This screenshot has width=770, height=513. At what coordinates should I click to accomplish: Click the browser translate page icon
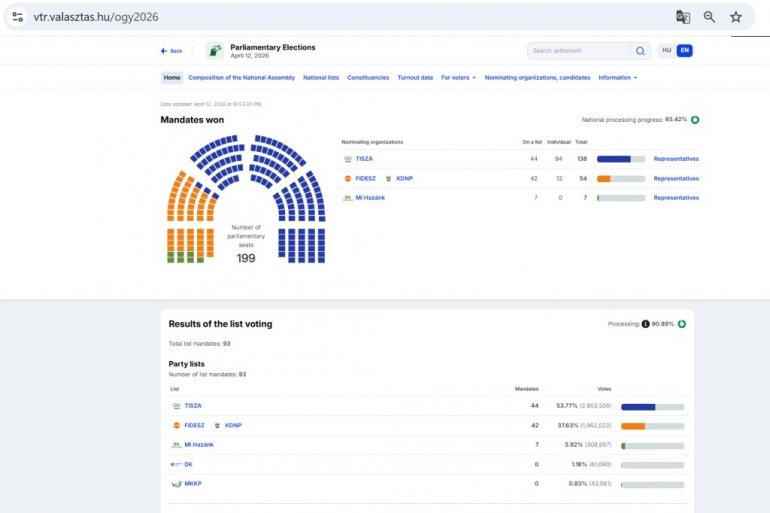pyautogui.click(x=683, y=17)
